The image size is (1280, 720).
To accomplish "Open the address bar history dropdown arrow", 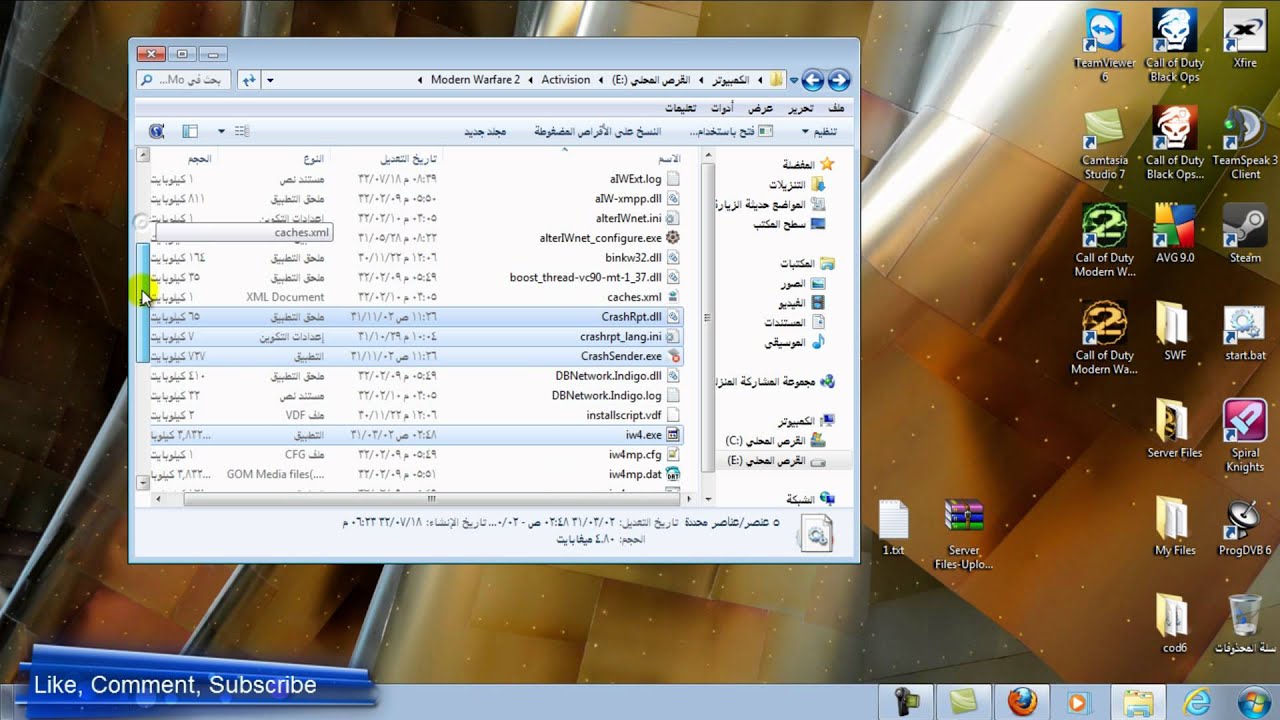I will click(270, 80).
